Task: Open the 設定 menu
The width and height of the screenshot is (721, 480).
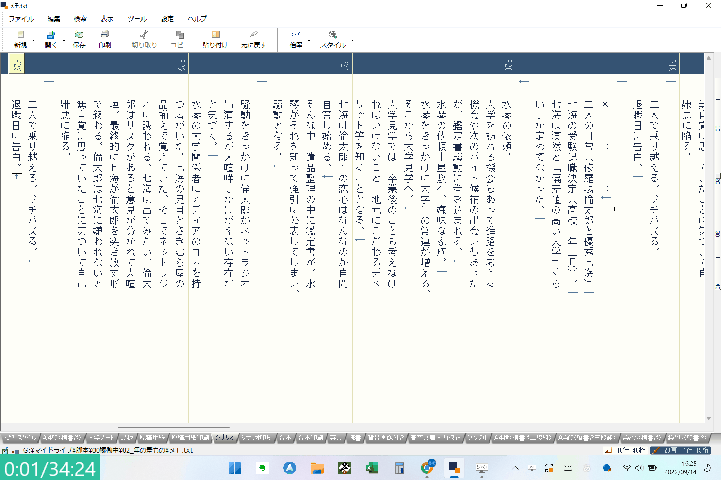Action: pos(167,19)
